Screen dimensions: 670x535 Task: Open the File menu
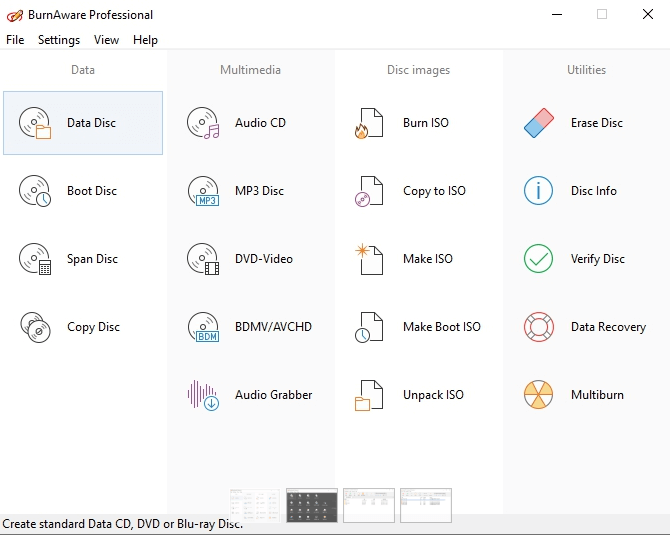(x=15, y=40)
